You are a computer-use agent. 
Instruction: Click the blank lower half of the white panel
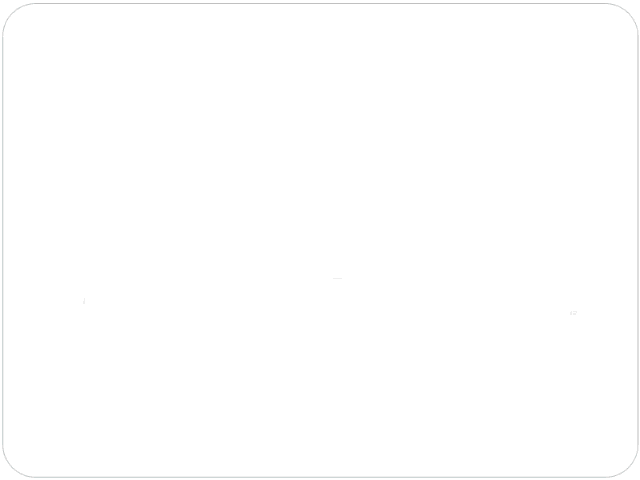(320, 388)
